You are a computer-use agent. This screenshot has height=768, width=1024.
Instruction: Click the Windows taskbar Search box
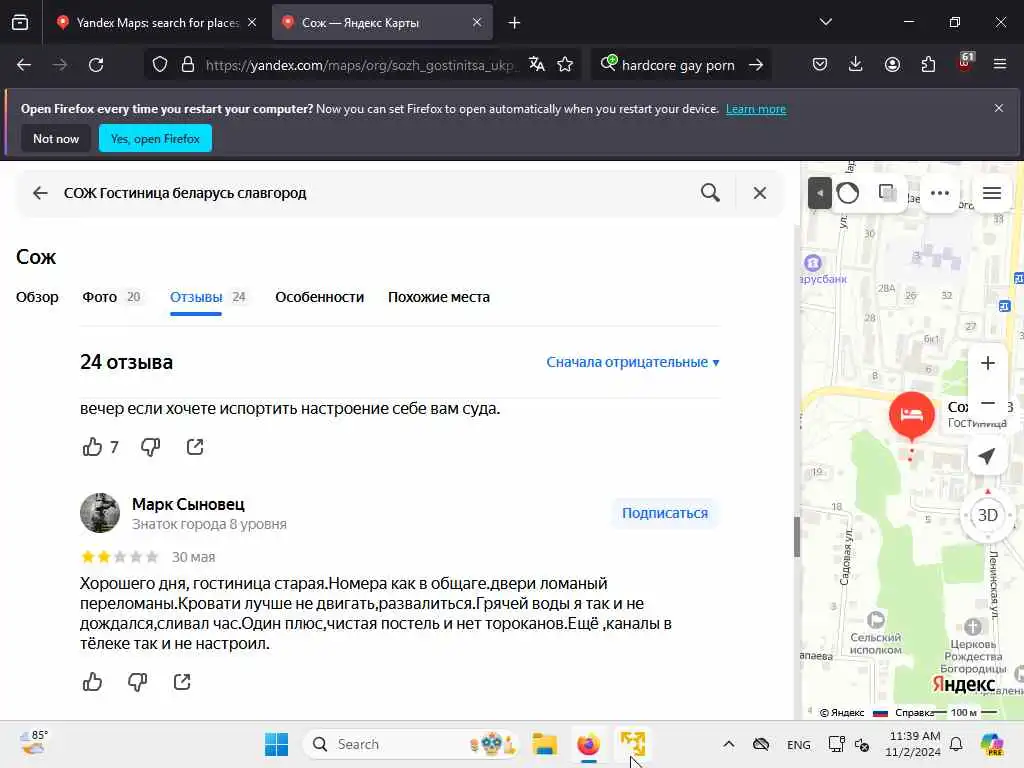click(x=411, y=744)
